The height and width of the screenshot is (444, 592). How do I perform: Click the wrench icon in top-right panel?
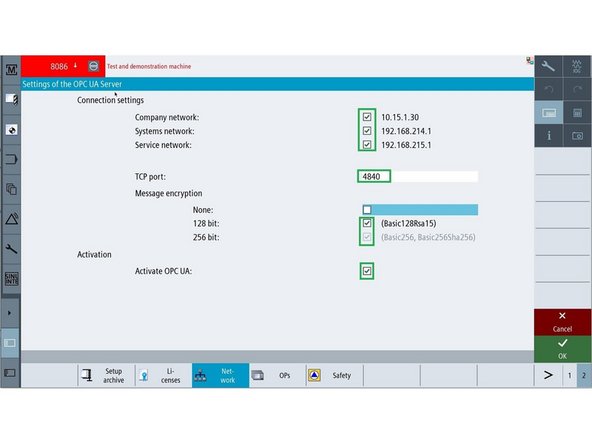pyautogui.click(x=548, y=66)
